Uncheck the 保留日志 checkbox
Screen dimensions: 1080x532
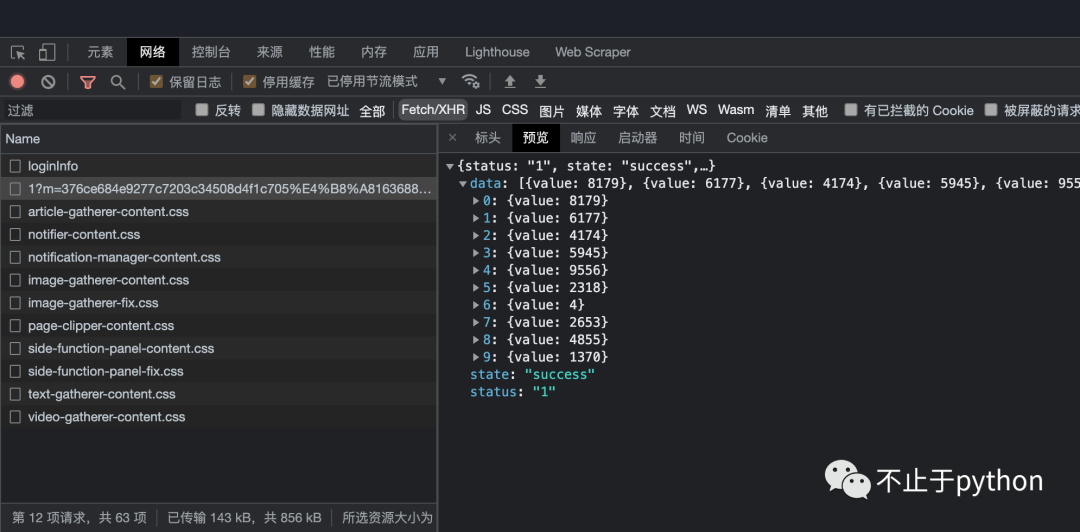(156, 82)
